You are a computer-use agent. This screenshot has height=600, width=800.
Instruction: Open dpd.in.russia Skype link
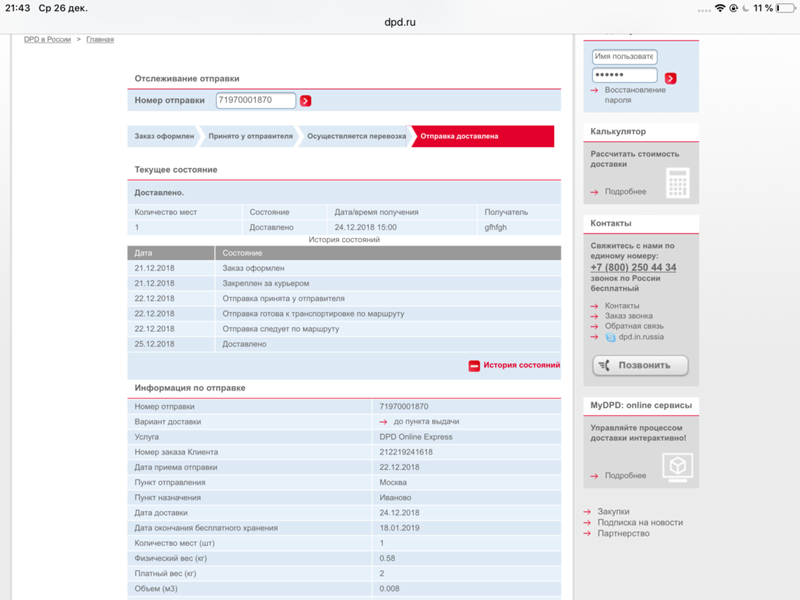pos(641,337)
